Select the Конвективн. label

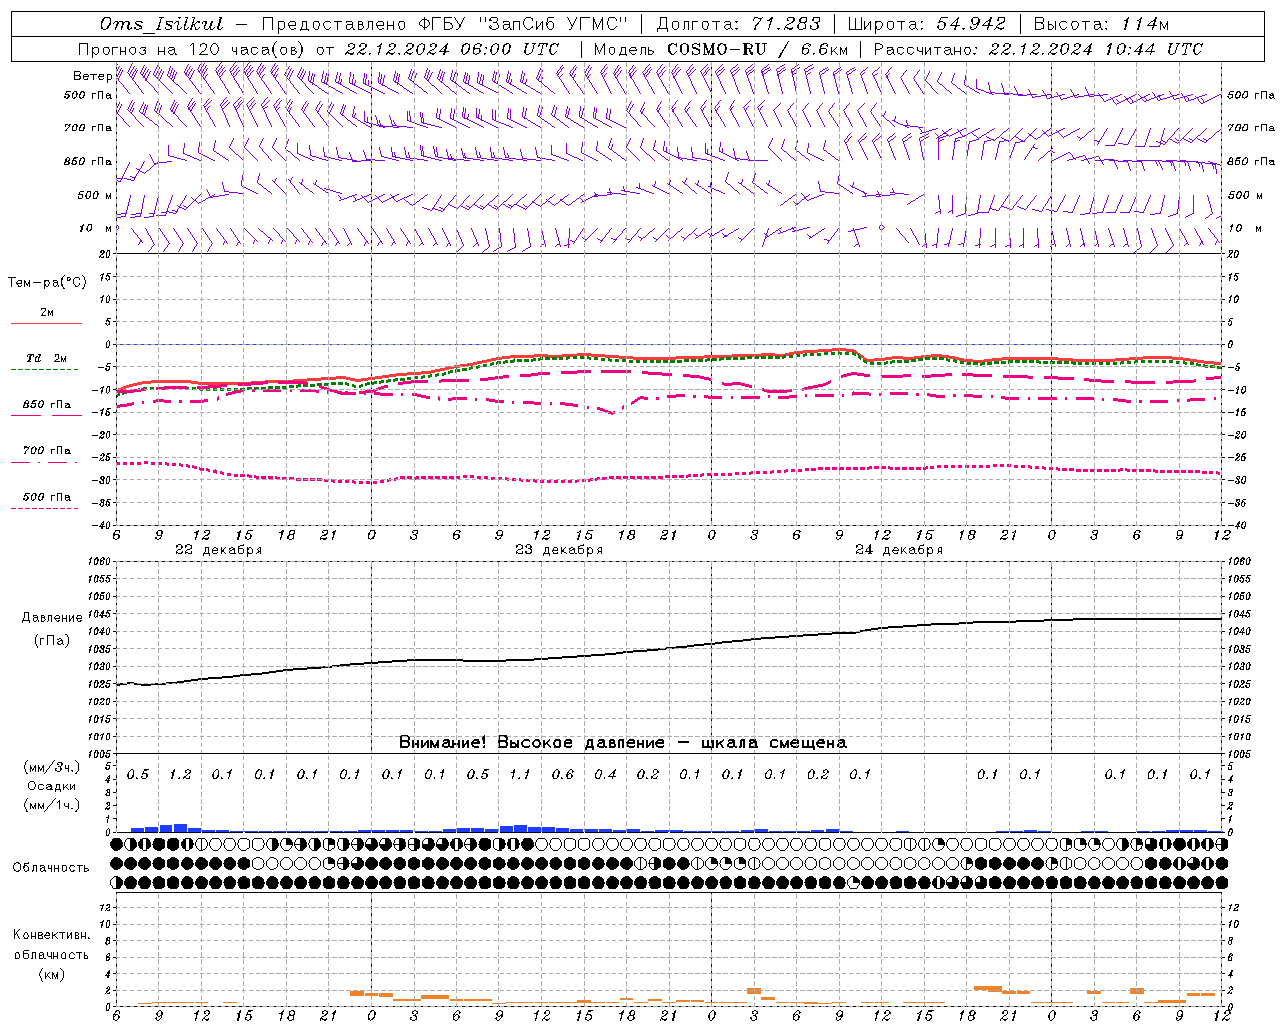(x=51, y=935)
